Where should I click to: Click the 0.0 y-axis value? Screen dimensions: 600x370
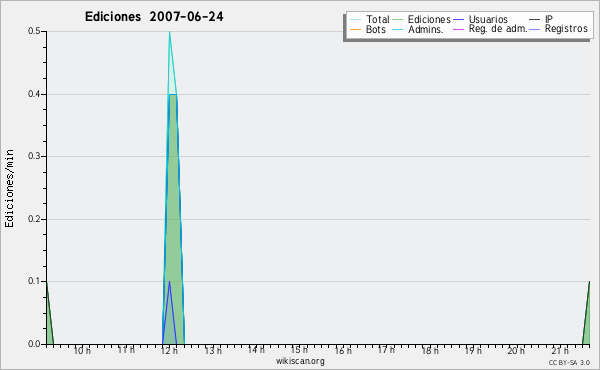click(34, 344)
